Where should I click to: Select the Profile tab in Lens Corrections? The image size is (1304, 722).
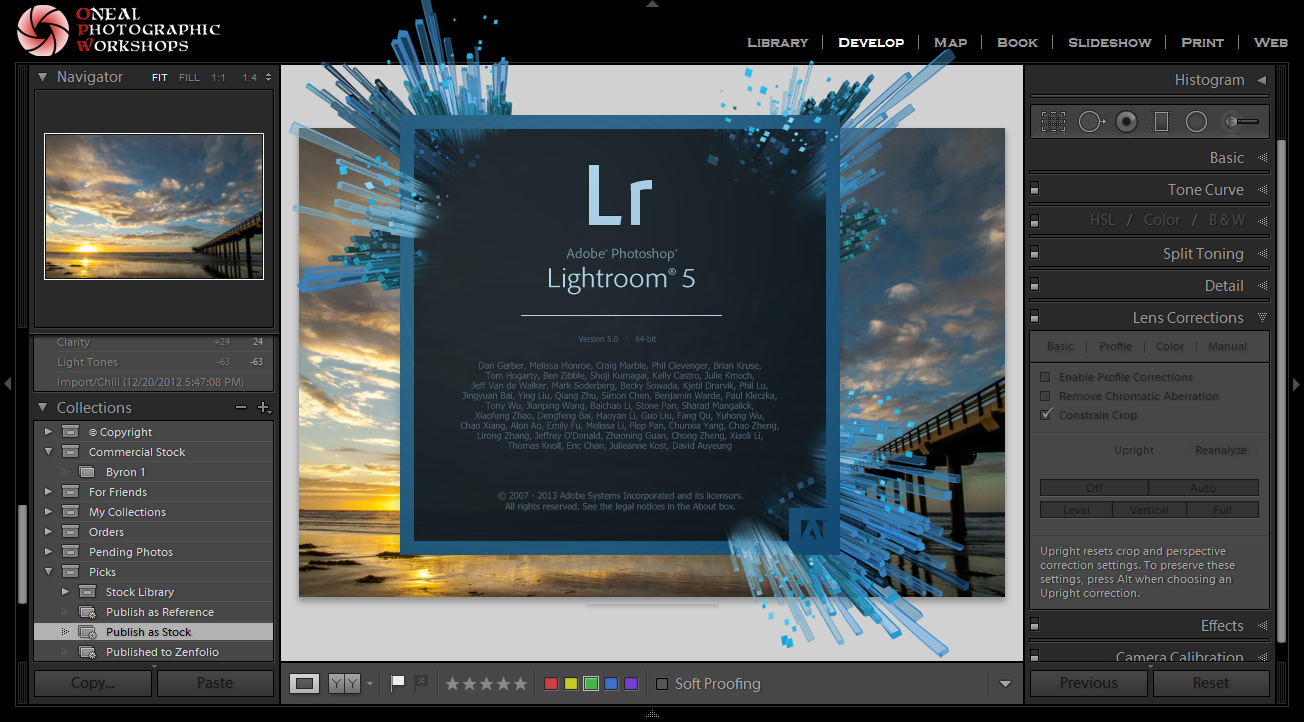pos(1115,346)
